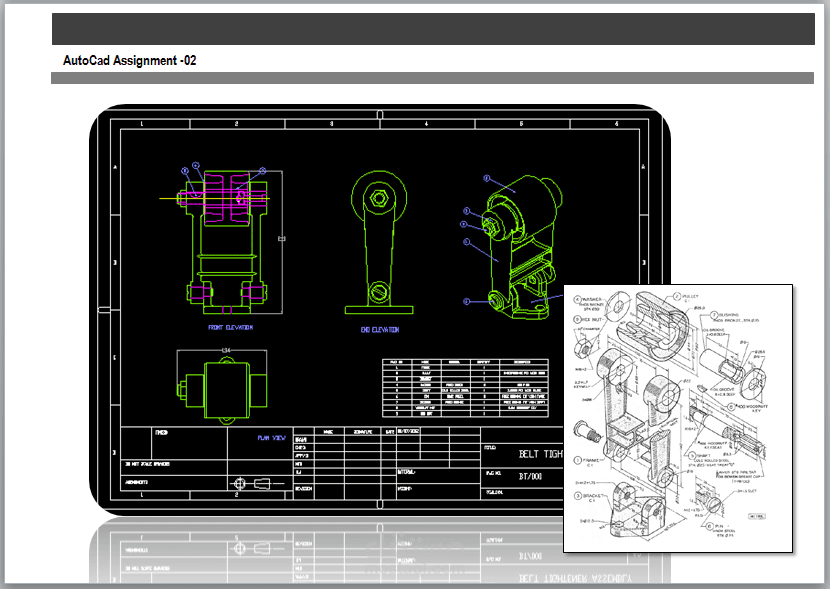The image size is (830, 589).
Task: Click the drawing title BELT TIGHTENER
Action: (538, 451)
